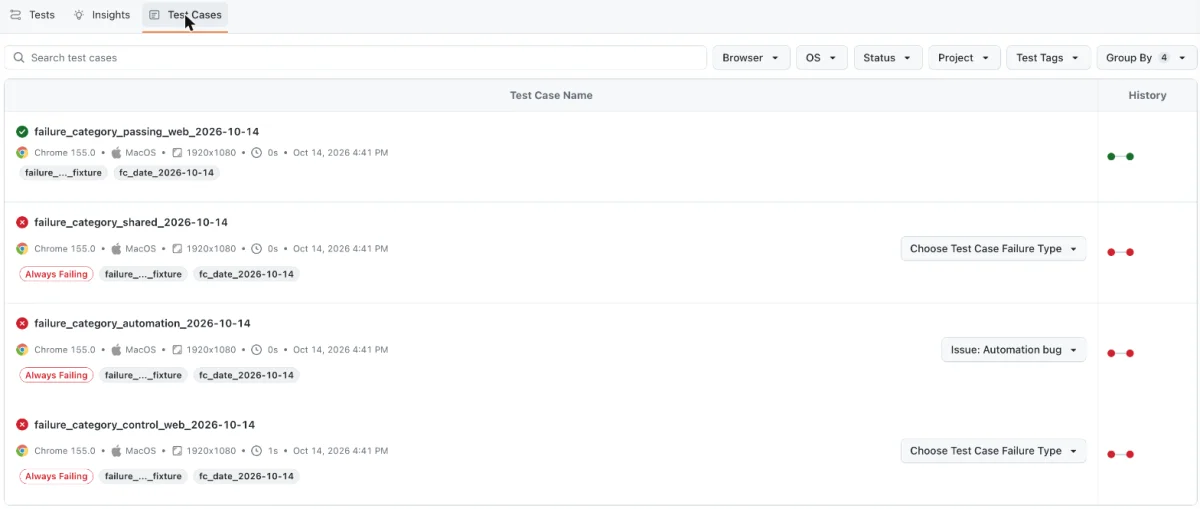The height and width of the screenshot is (509, 1200).
Task: Click the Tests tab icon
Action: point(15,15)
